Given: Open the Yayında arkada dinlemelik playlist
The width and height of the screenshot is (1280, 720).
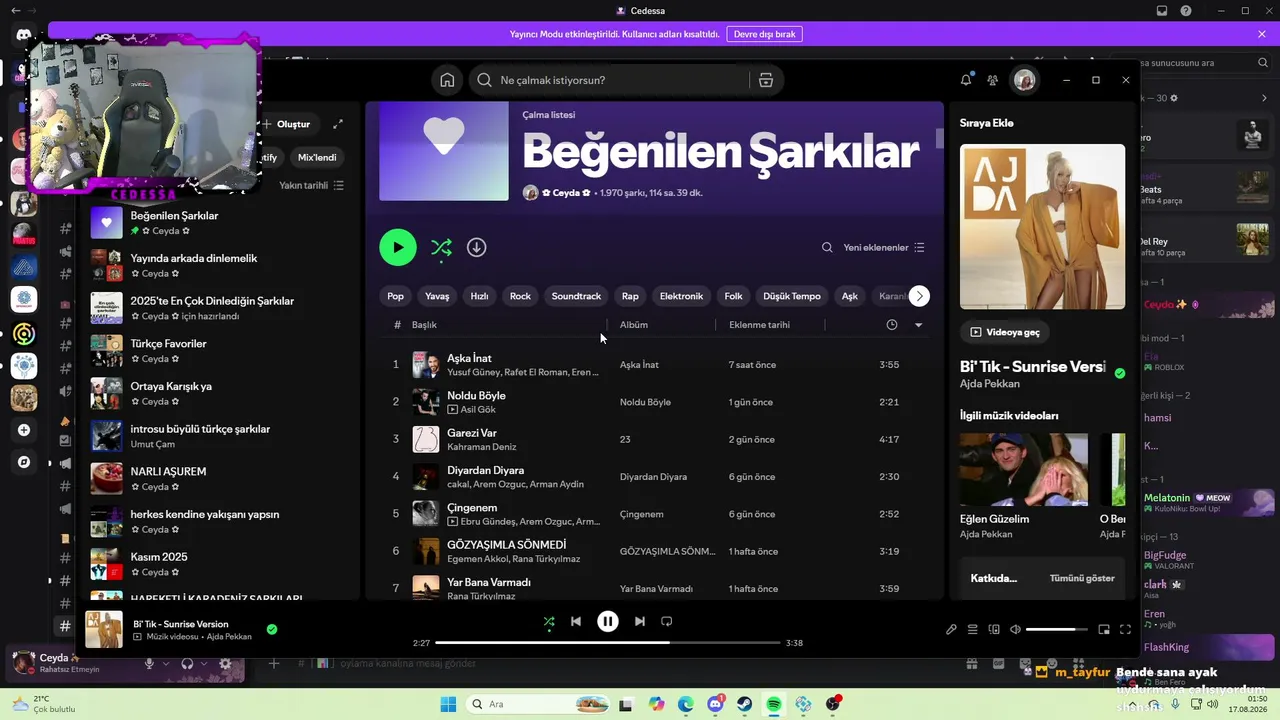Looking at the screenshot, I should (220, 265).
